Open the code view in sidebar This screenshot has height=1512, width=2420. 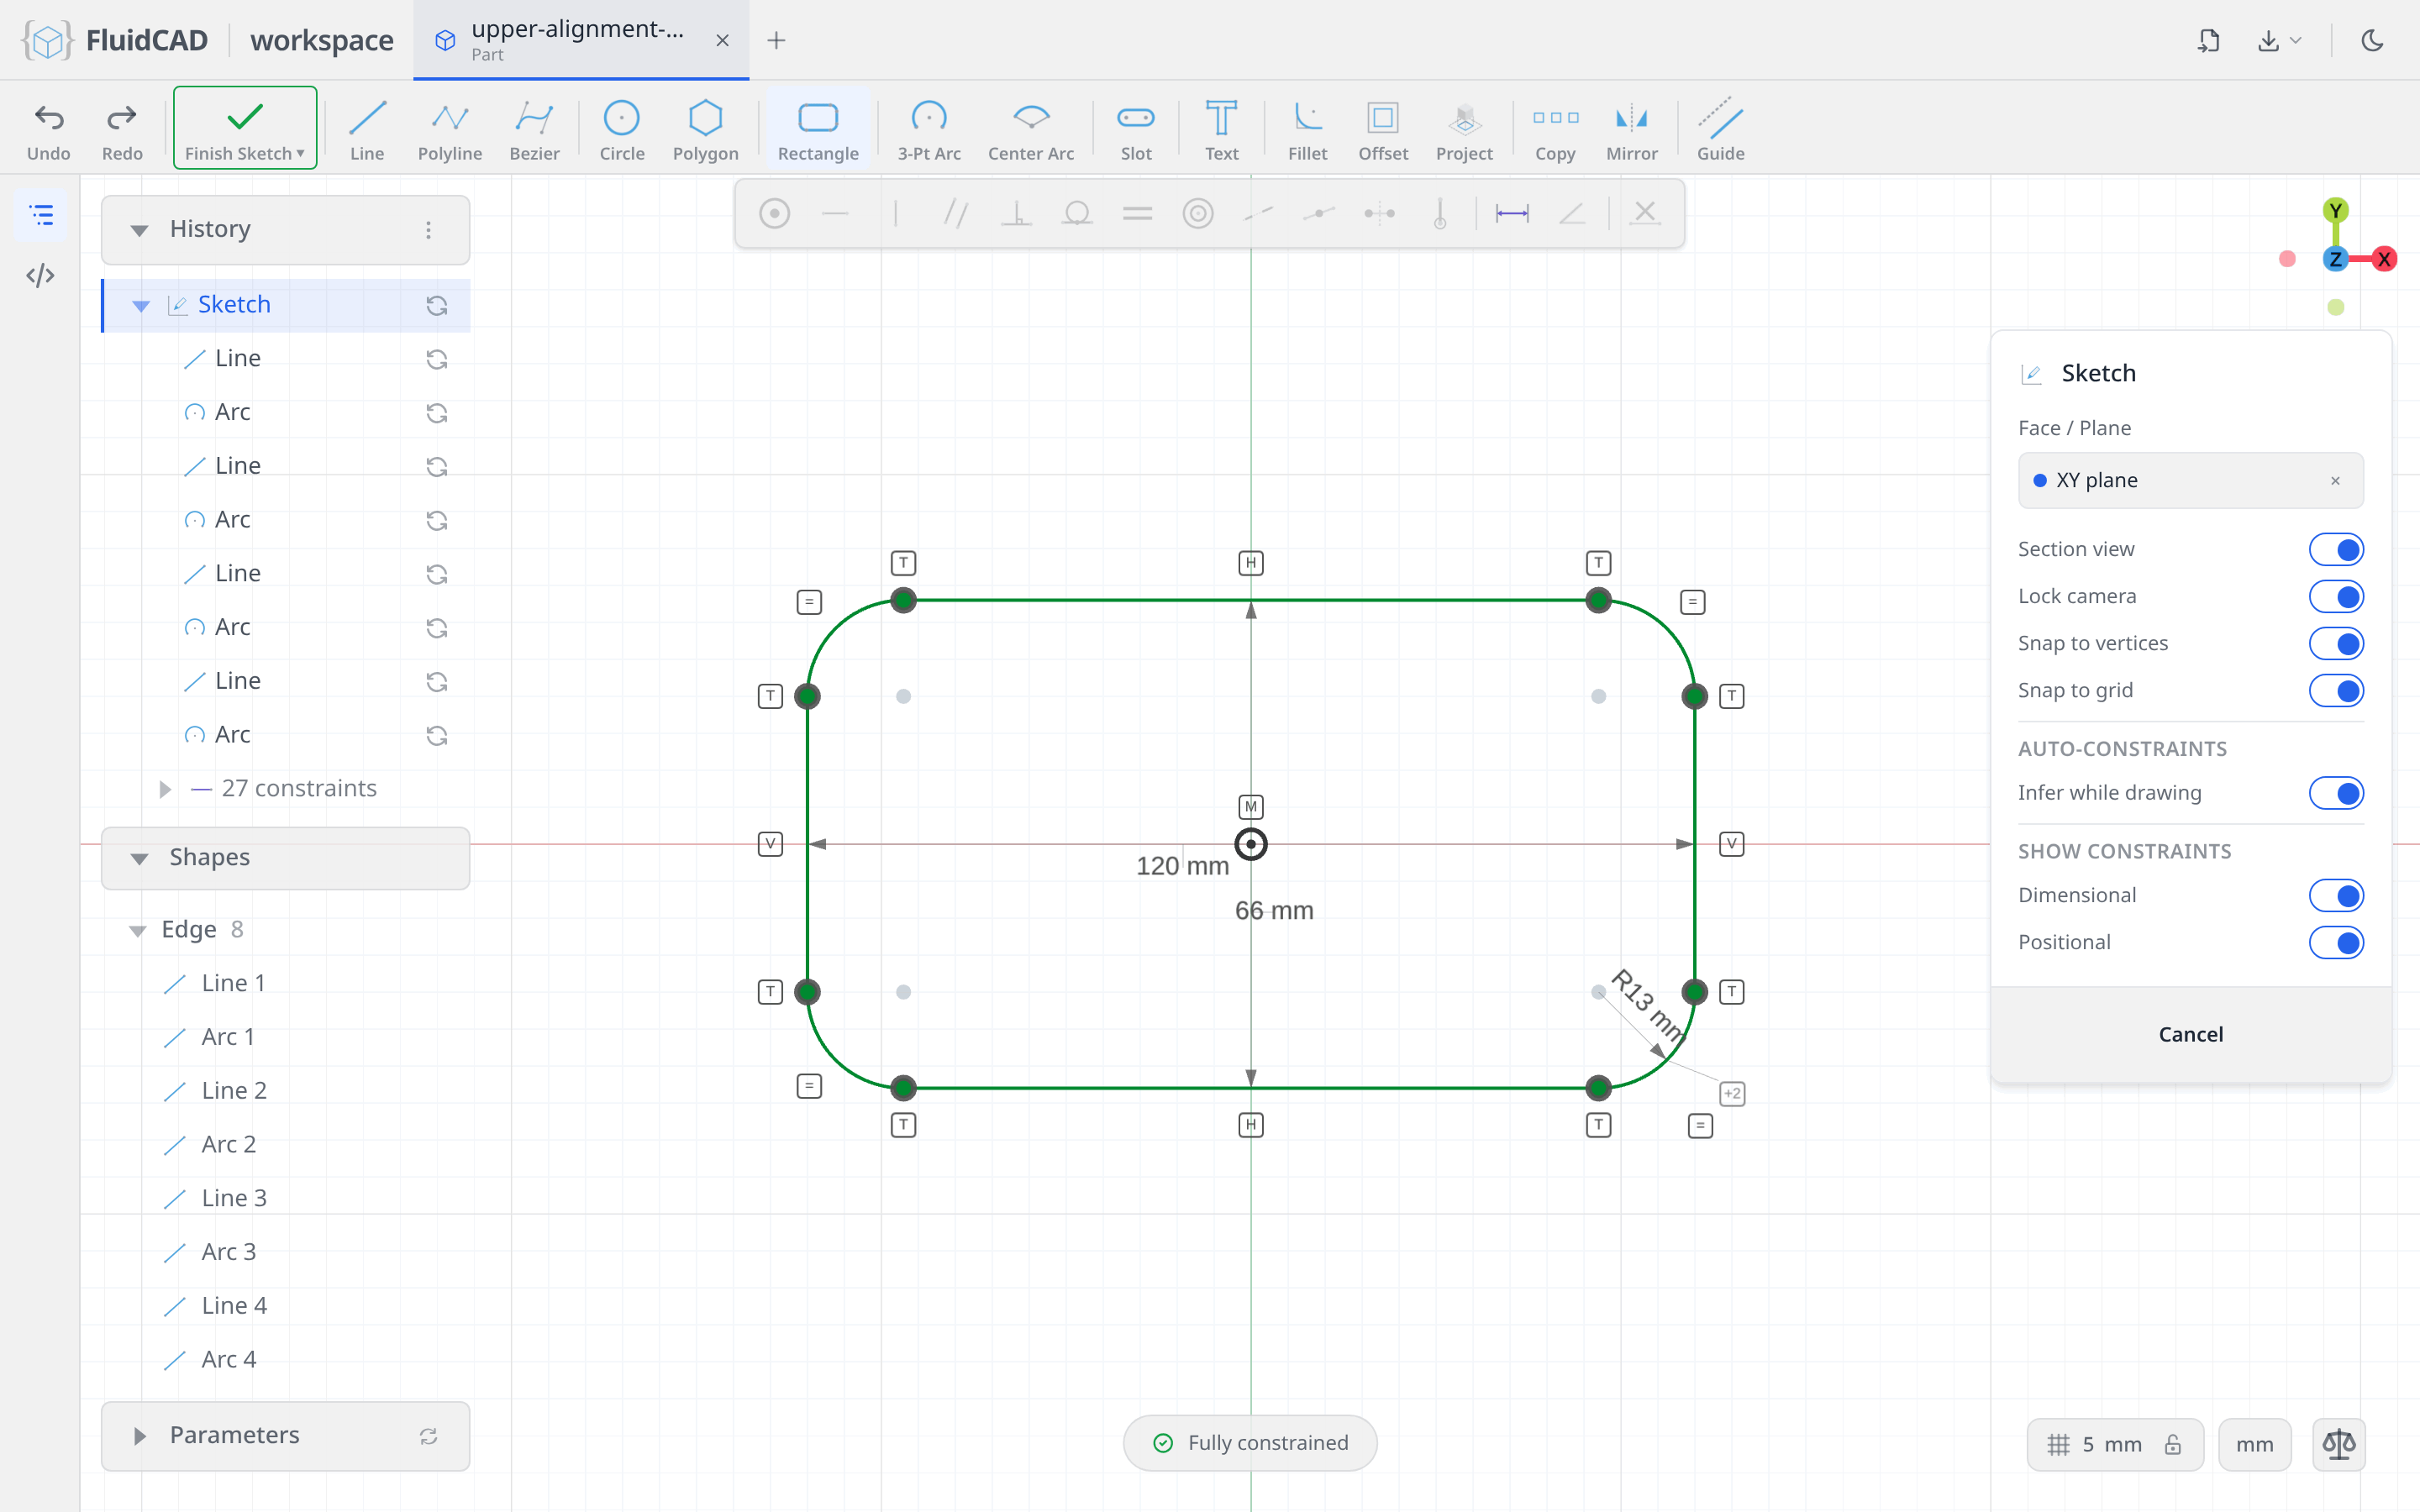(x=40, y=275)
